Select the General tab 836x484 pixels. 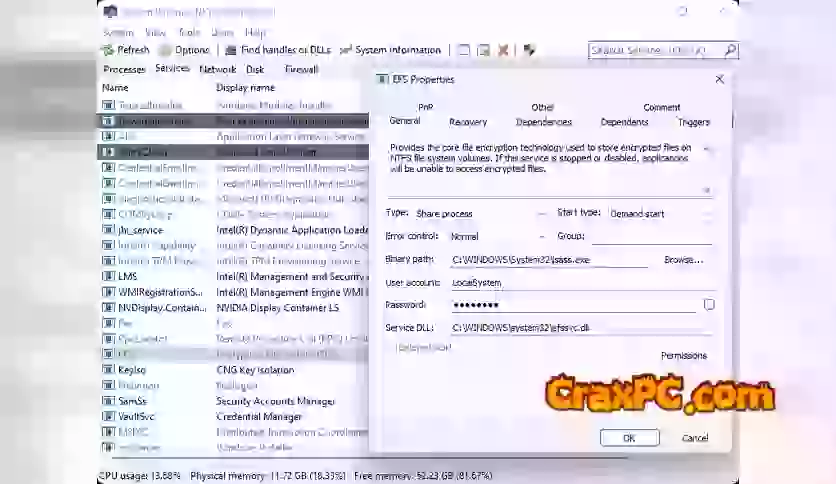tap(405, 121)
